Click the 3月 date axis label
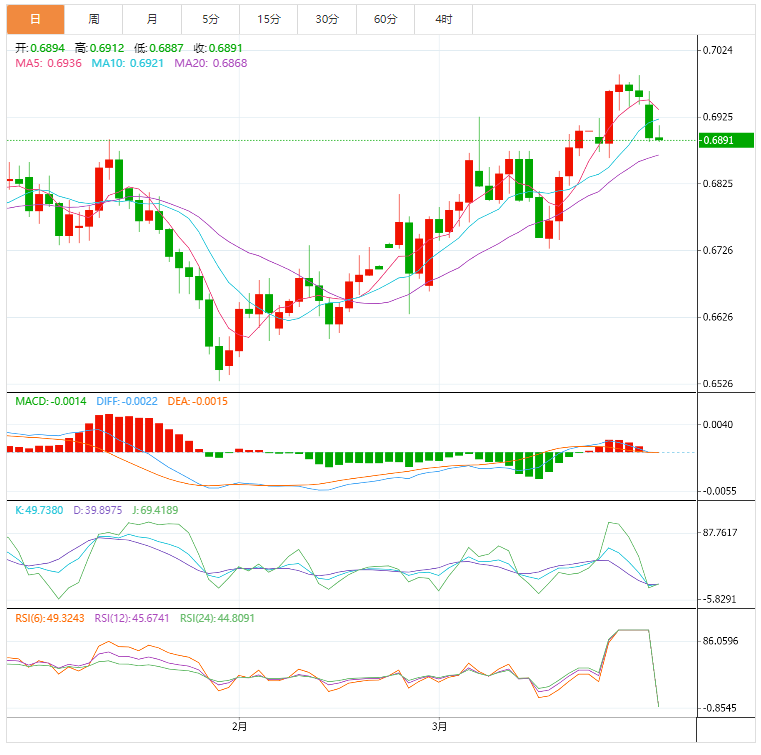This screenshot has height=755, width=761. tap(440, 726)
